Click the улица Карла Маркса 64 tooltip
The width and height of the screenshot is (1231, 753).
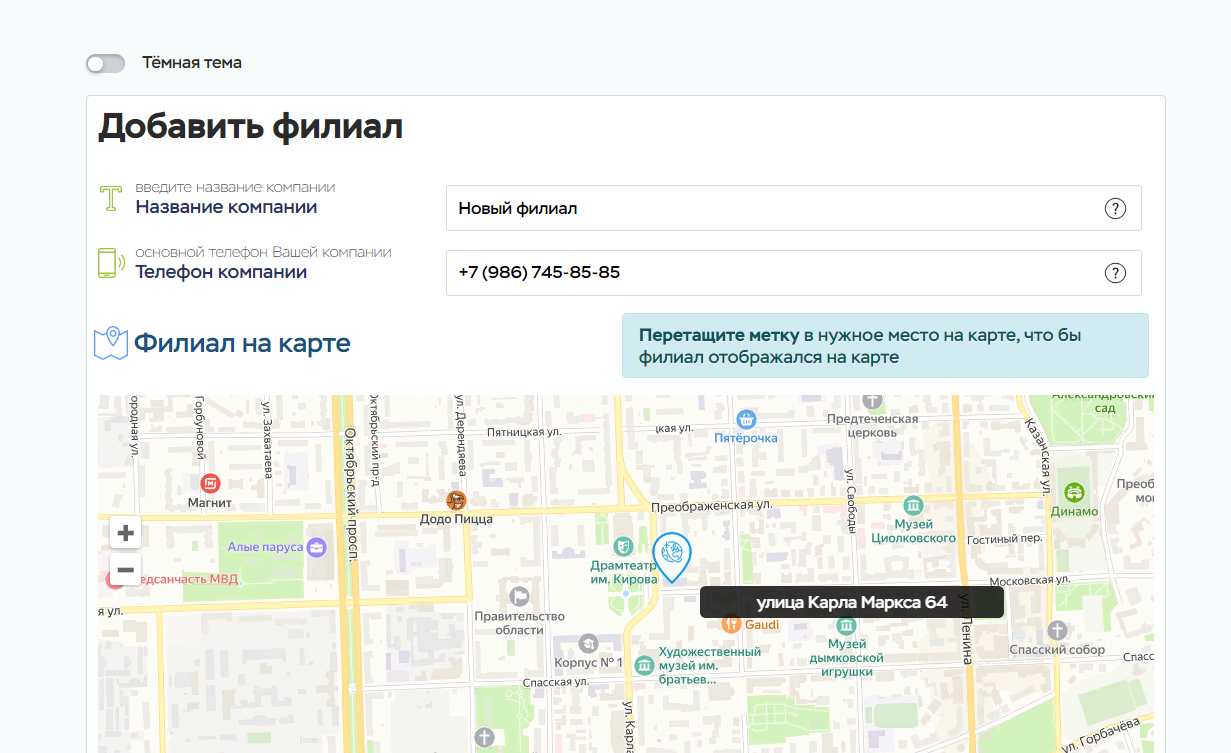point(851,602)
